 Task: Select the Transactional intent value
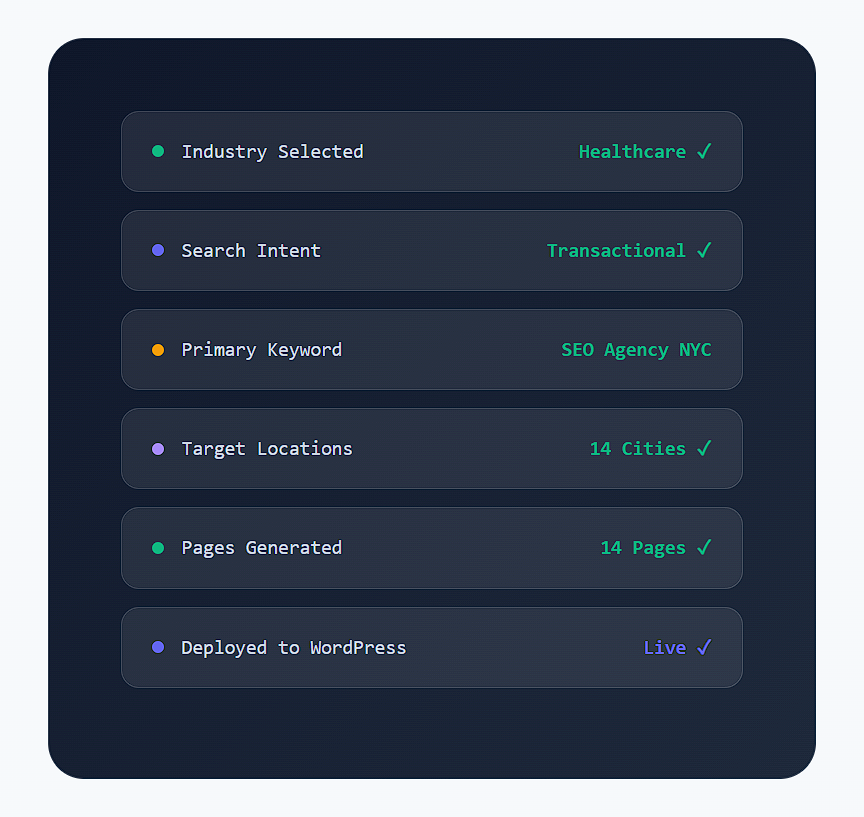616,251
